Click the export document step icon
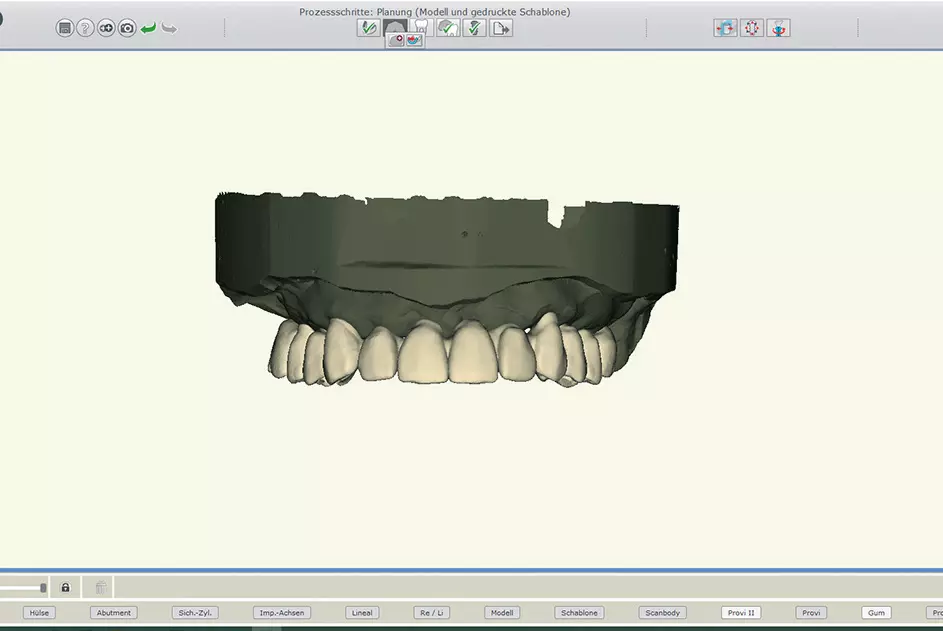943x631 pixels. [x=501, y=28]
